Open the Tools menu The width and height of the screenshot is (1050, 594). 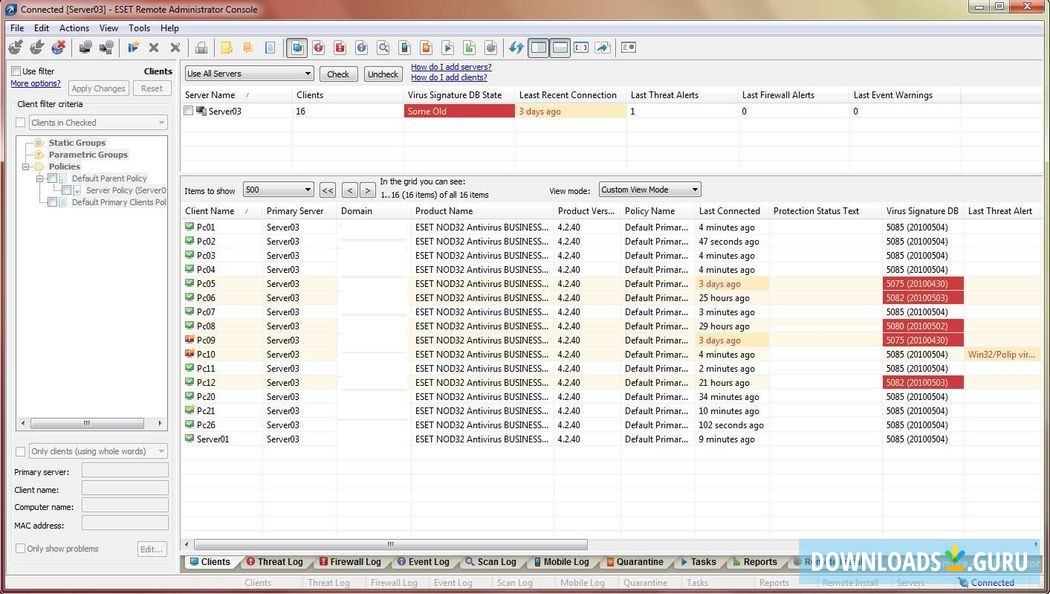pos(139,28)
